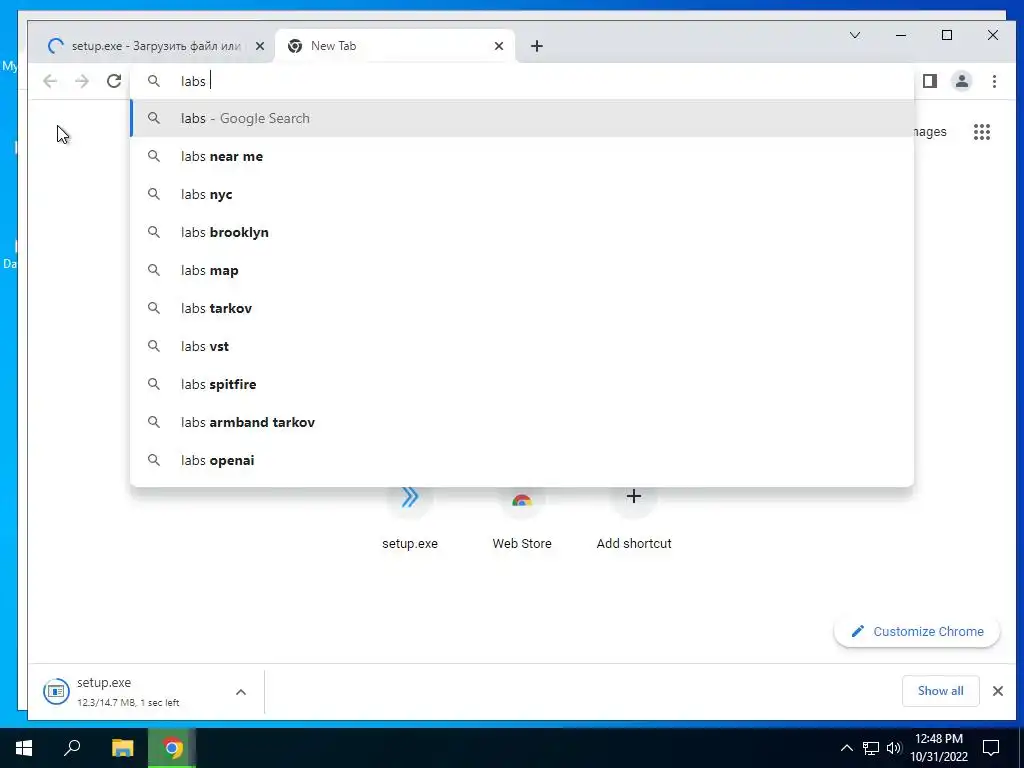Open the Chrome profile avatar
1024x768 pixels.
coord(962,81)
